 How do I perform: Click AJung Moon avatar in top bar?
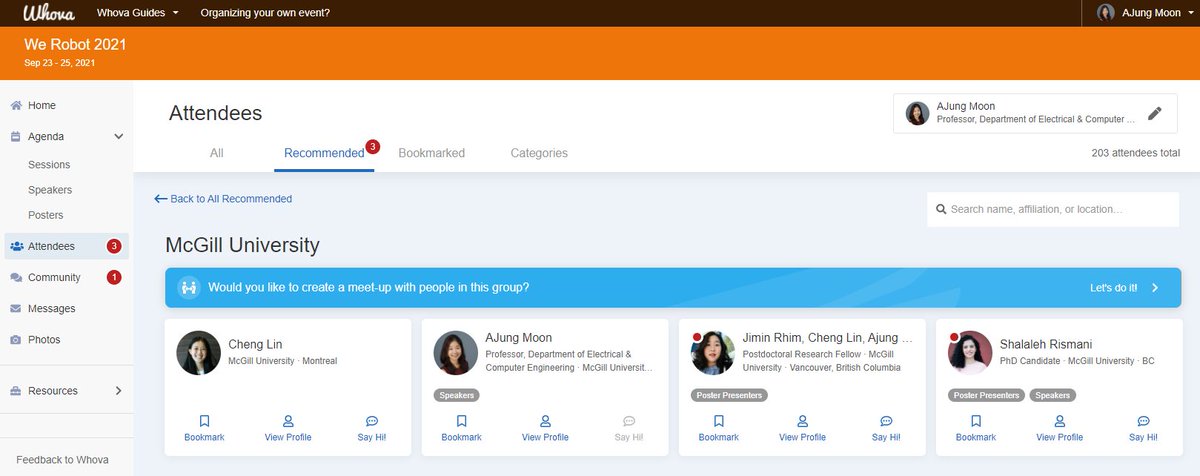[1105, 13]
